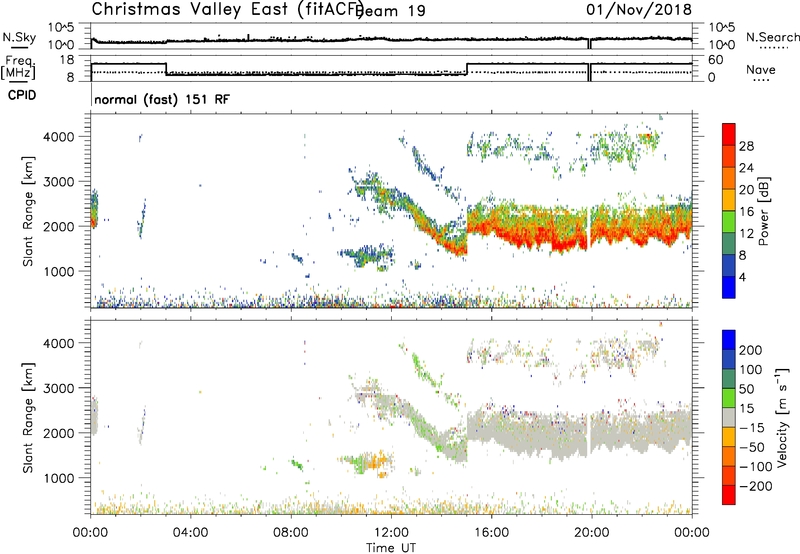Click the '1000' tick of the power panel
This screenshot has height=554, width=800.
point(59,271)
